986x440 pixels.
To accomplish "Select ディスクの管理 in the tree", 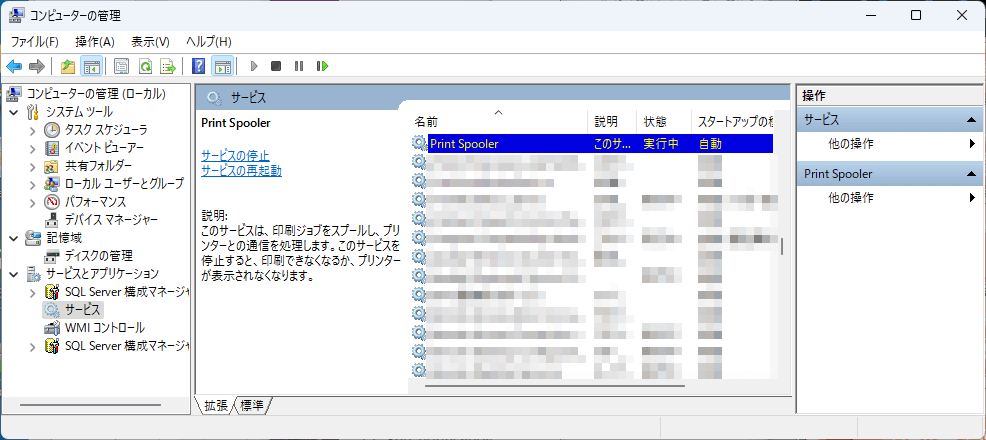I will 98,256.
